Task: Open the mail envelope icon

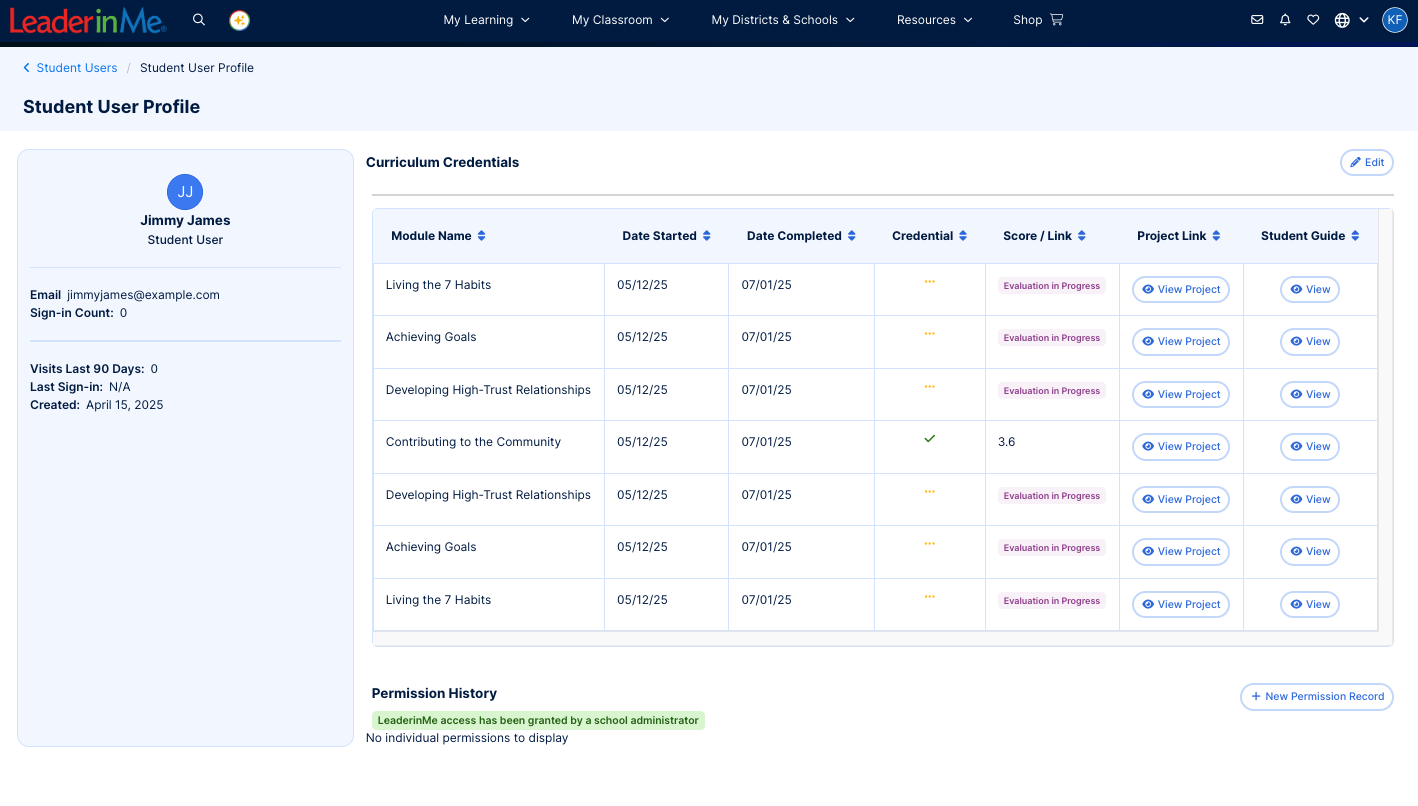Action: 1257,20
